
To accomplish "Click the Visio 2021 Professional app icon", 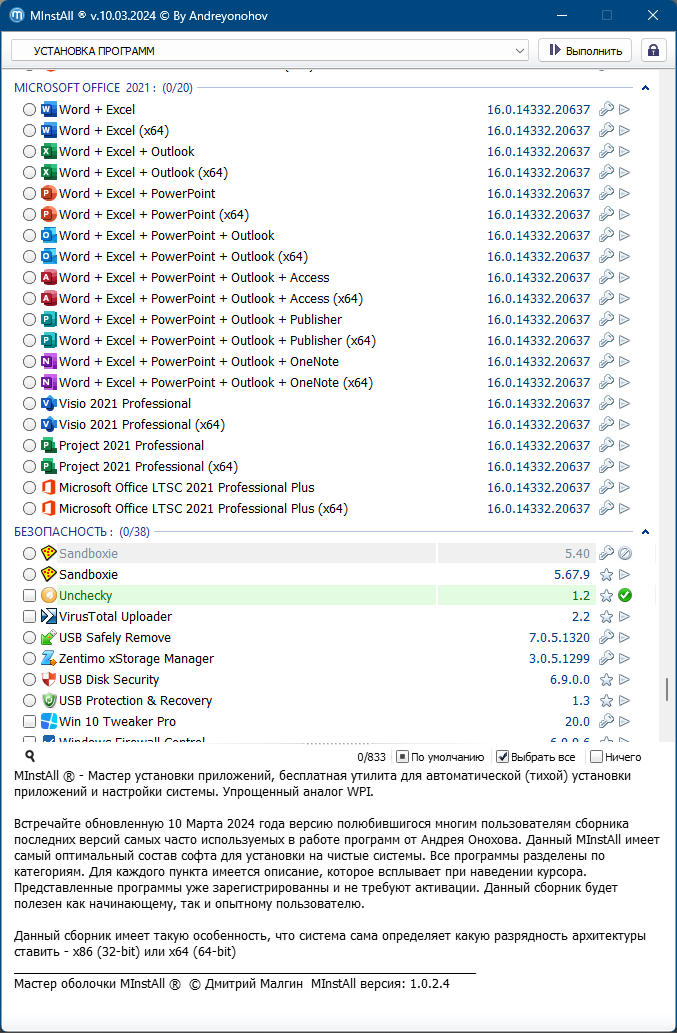I will 48,404.
